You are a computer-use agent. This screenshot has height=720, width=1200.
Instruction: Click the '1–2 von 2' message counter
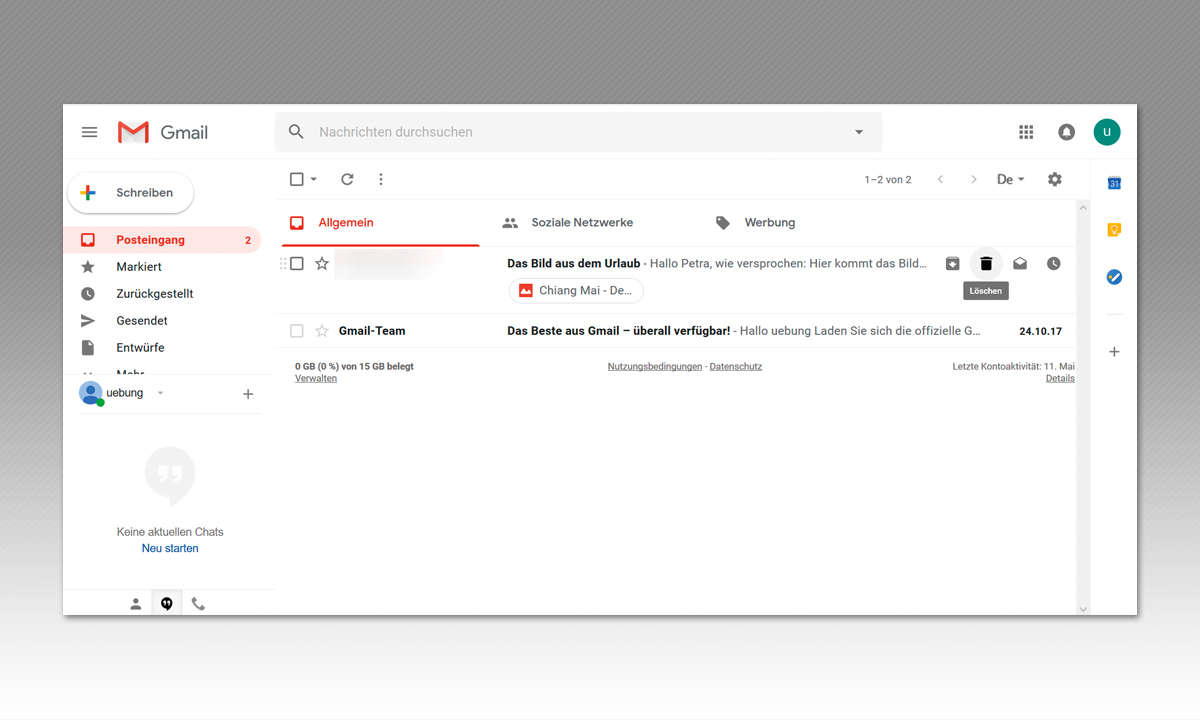coord(888,180)
